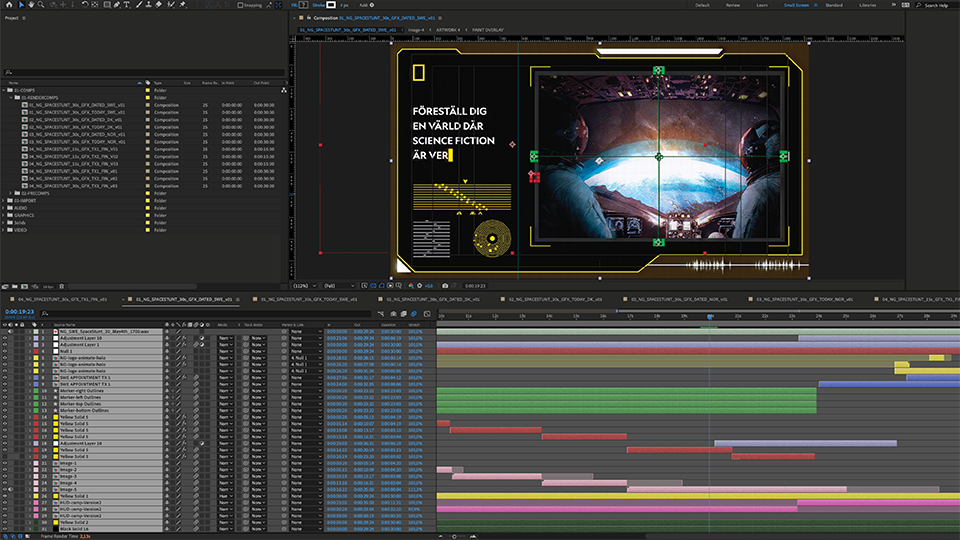The image size is (960, 540).
Task: Select the Type text tool
Action: 127,5
